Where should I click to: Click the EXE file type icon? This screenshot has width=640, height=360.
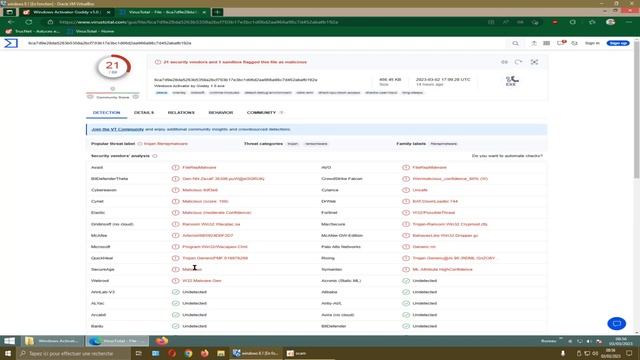pos(511,80)
